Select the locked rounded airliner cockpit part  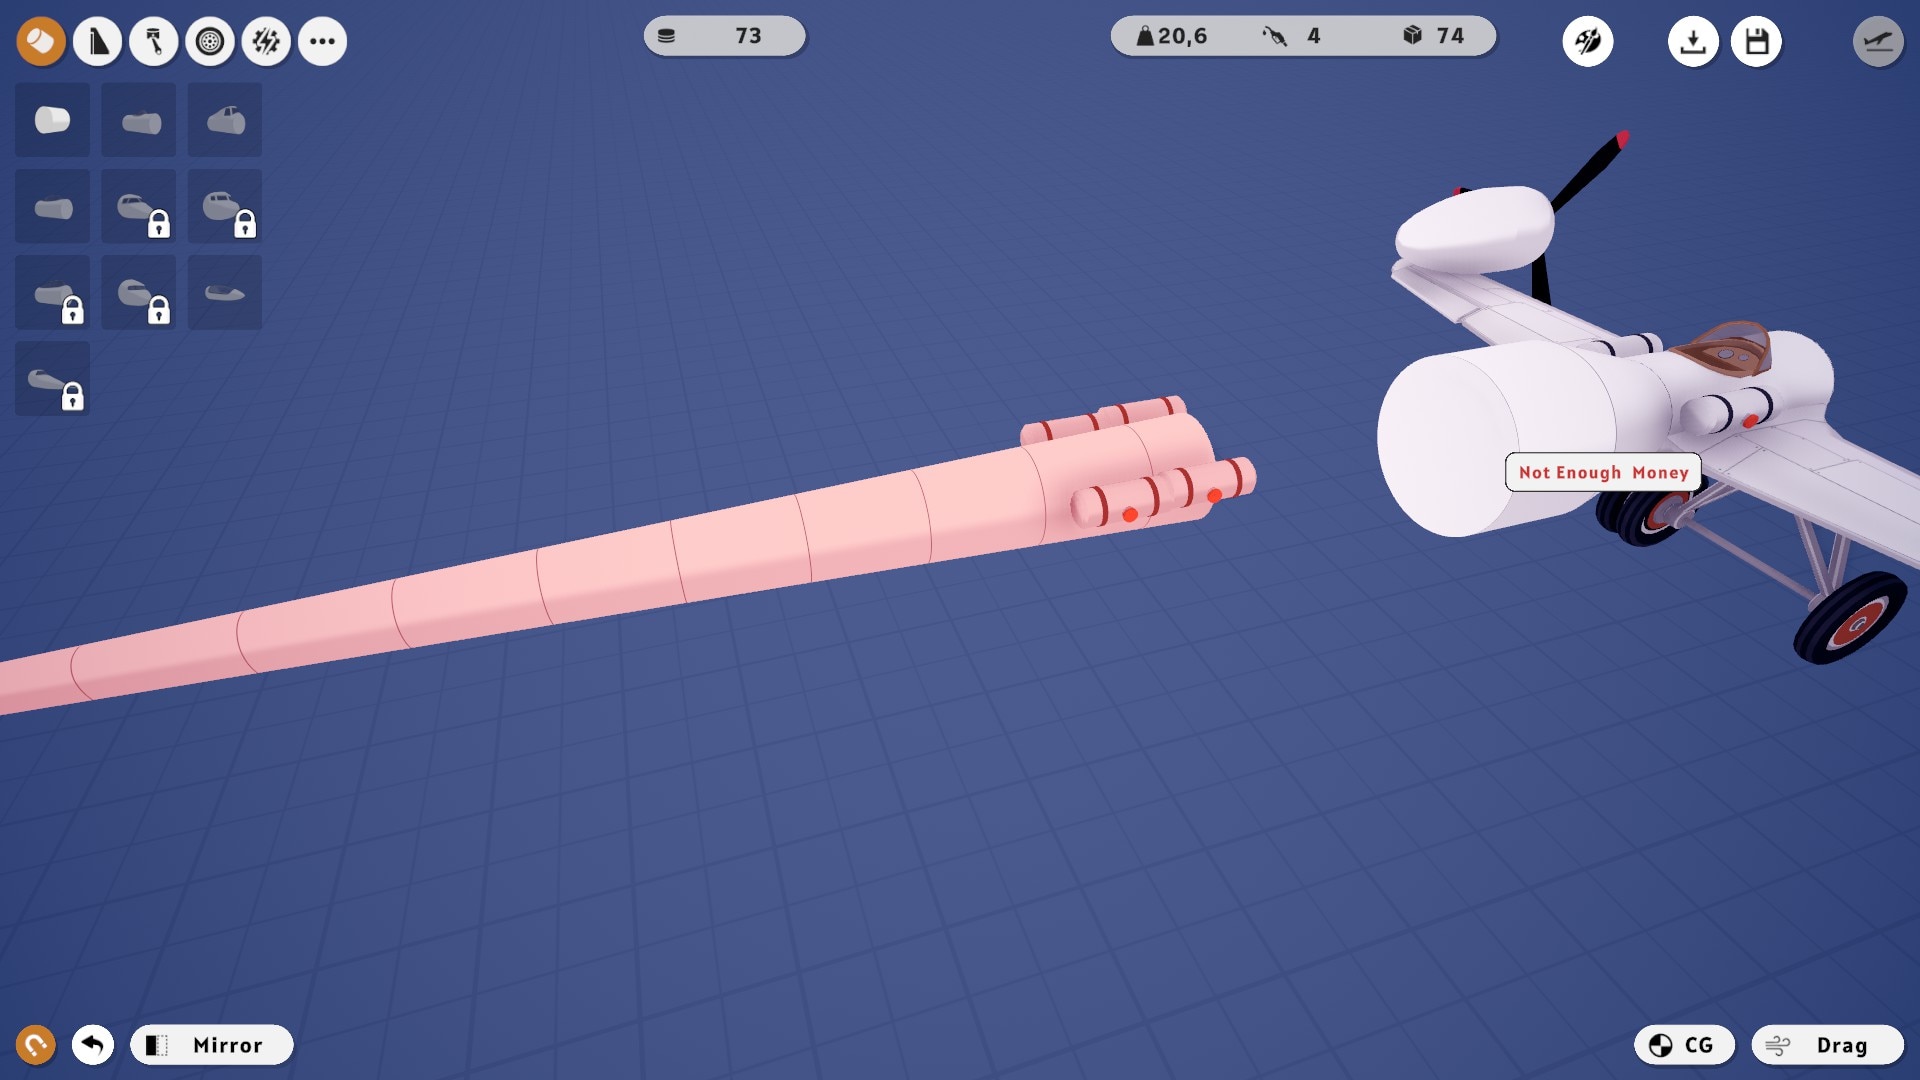225,206
